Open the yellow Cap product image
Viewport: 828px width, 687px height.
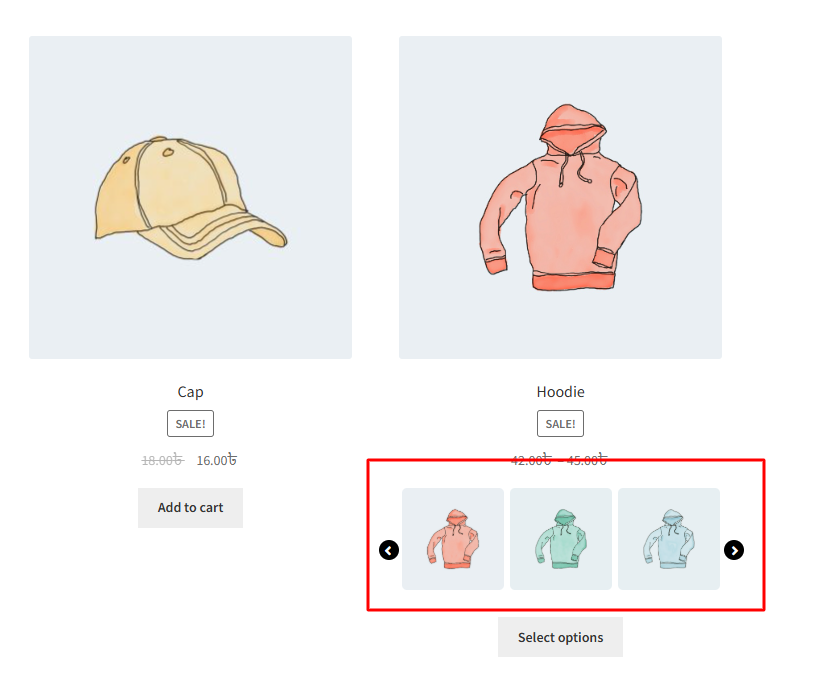tap(190, 198)
